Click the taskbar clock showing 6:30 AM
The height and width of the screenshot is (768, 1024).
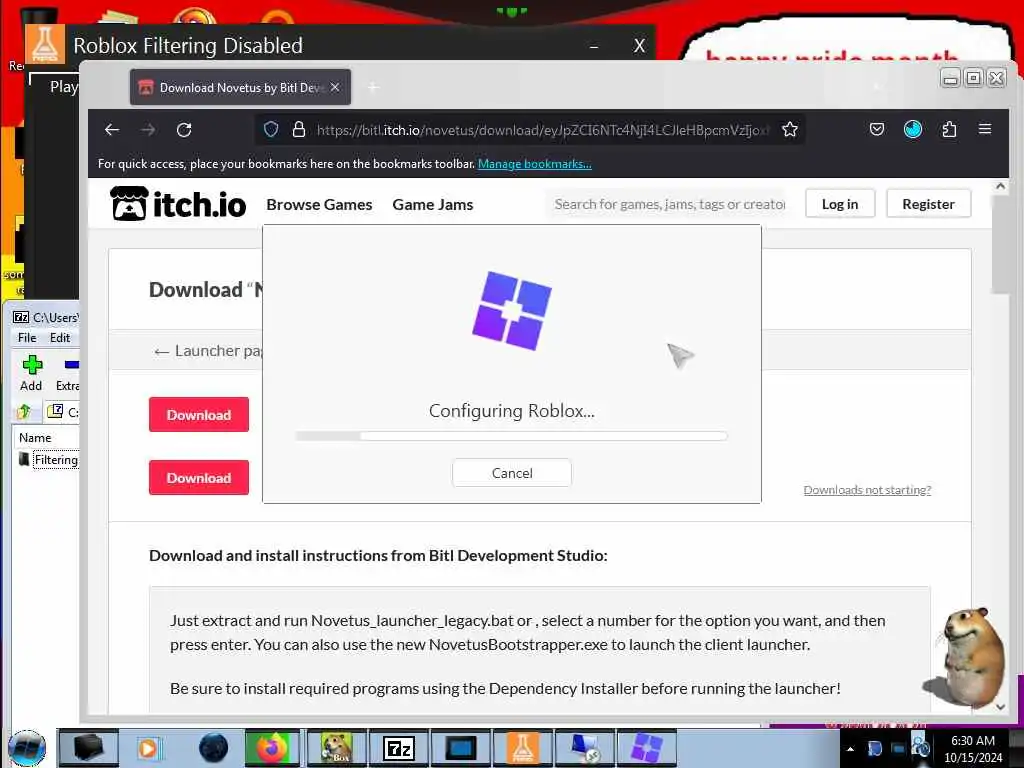(973, 748)
